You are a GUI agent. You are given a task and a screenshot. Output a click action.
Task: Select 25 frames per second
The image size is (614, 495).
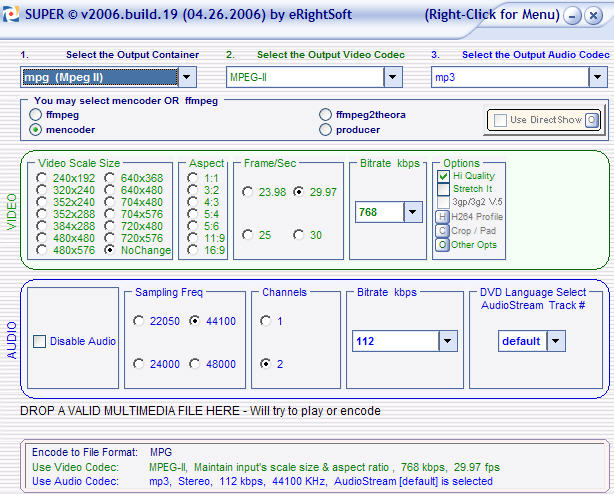(x=247, y=235)
